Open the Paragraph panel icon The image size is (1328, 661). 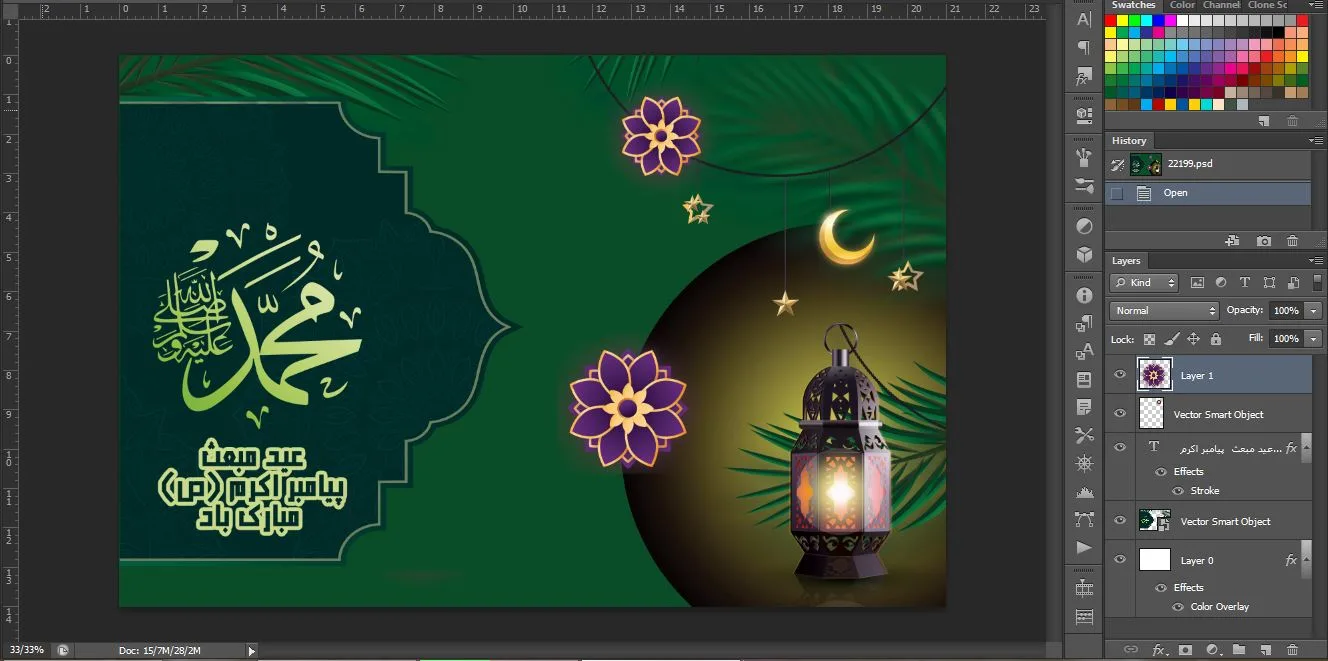click(1084, 47)
